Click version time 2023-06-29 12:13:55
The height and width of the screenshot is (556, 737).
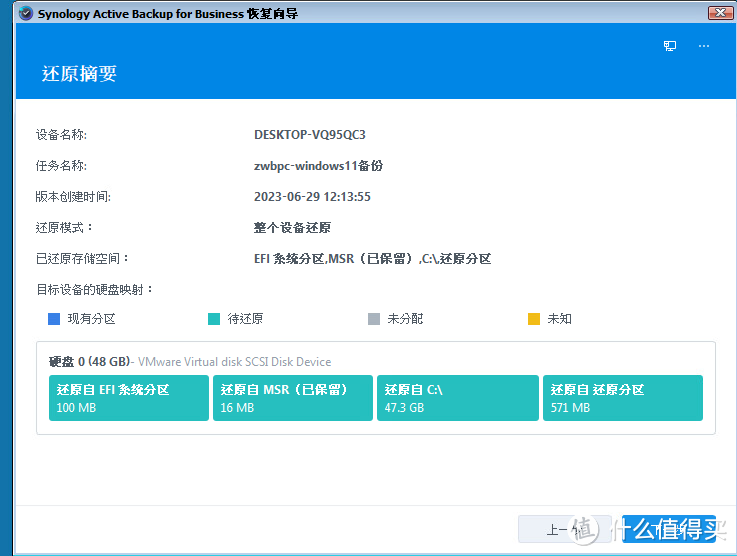coord(312,196)
